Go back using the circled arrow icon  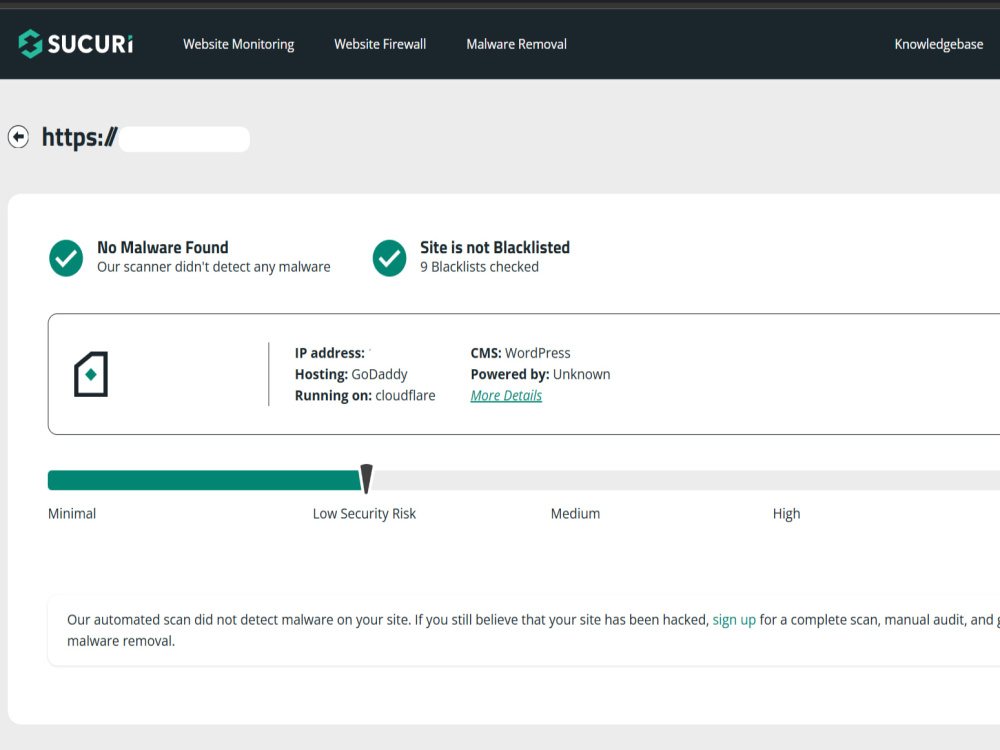click(18, 137)
